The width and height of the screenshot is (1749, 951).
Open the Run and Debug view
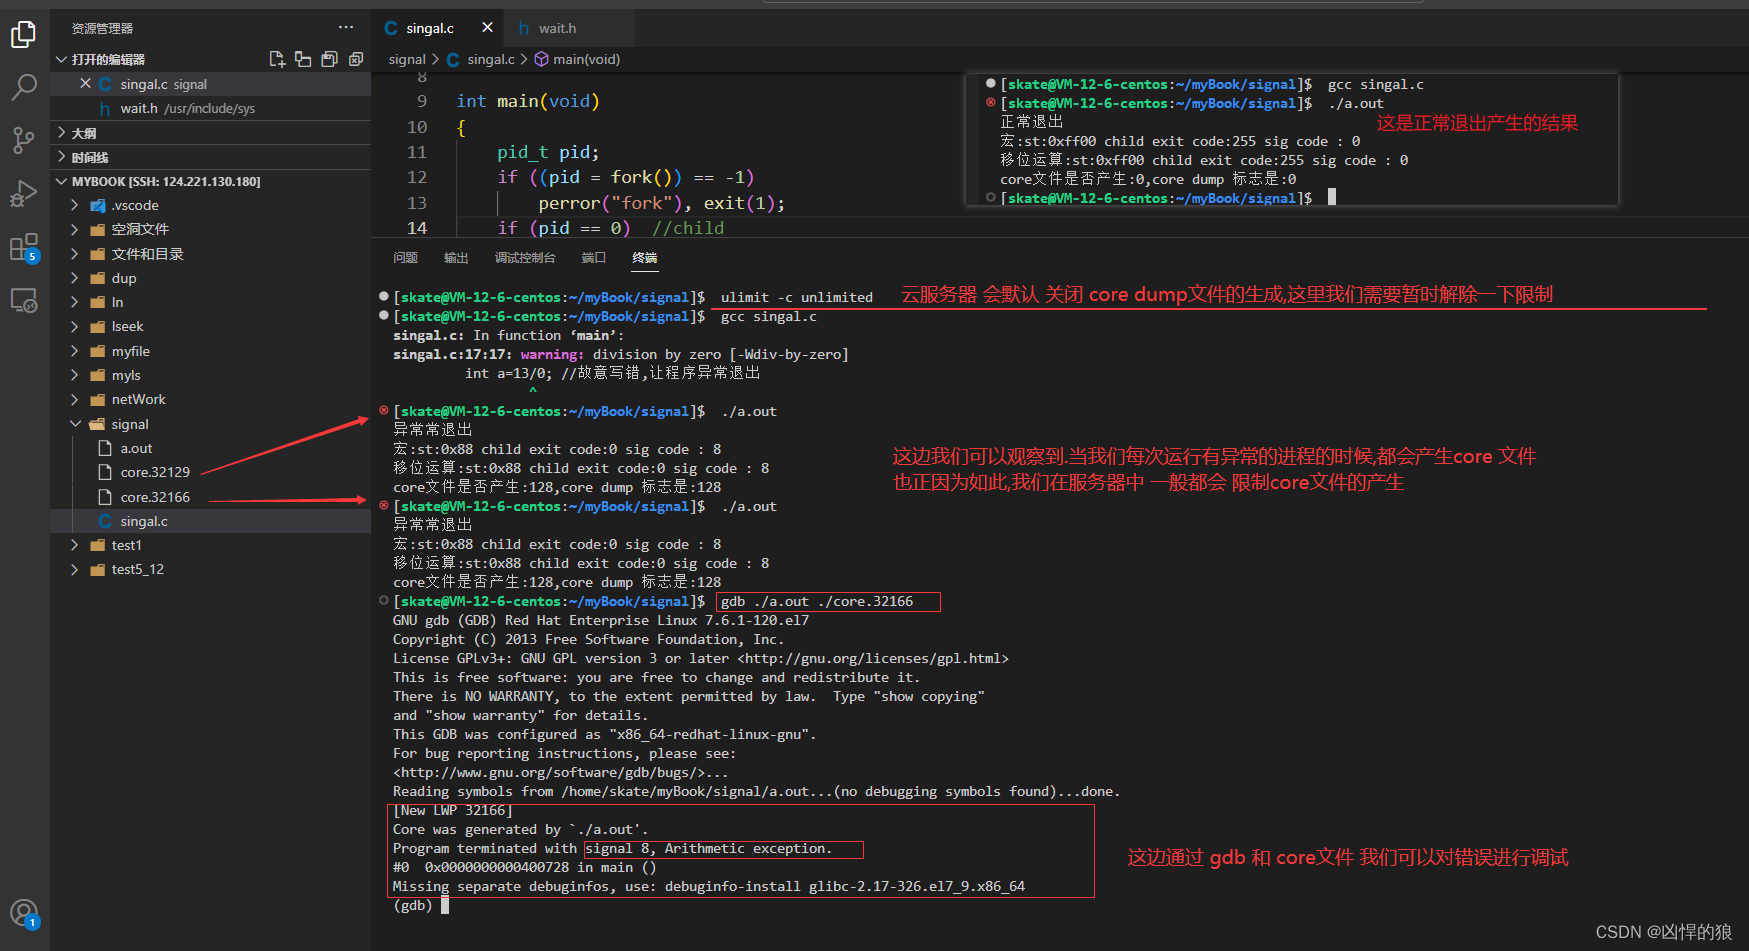(x=23, y=193)
